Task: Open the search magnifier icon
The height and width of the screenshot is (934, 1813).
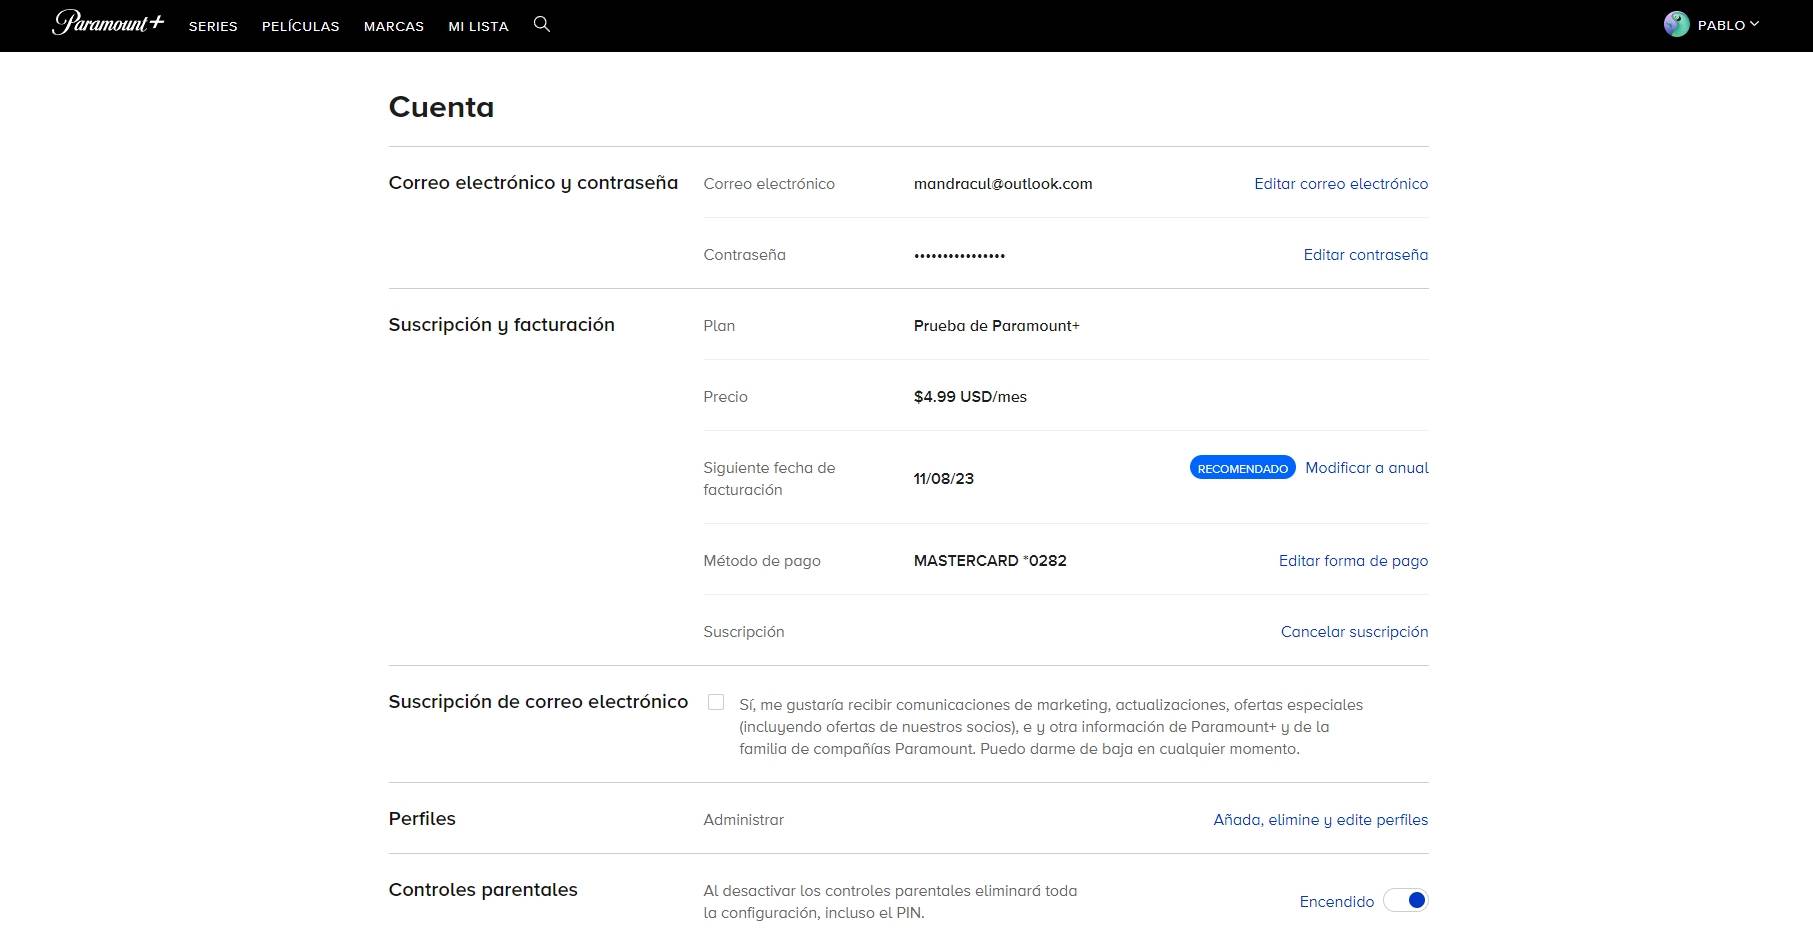Action: click(x=542, y=24)
